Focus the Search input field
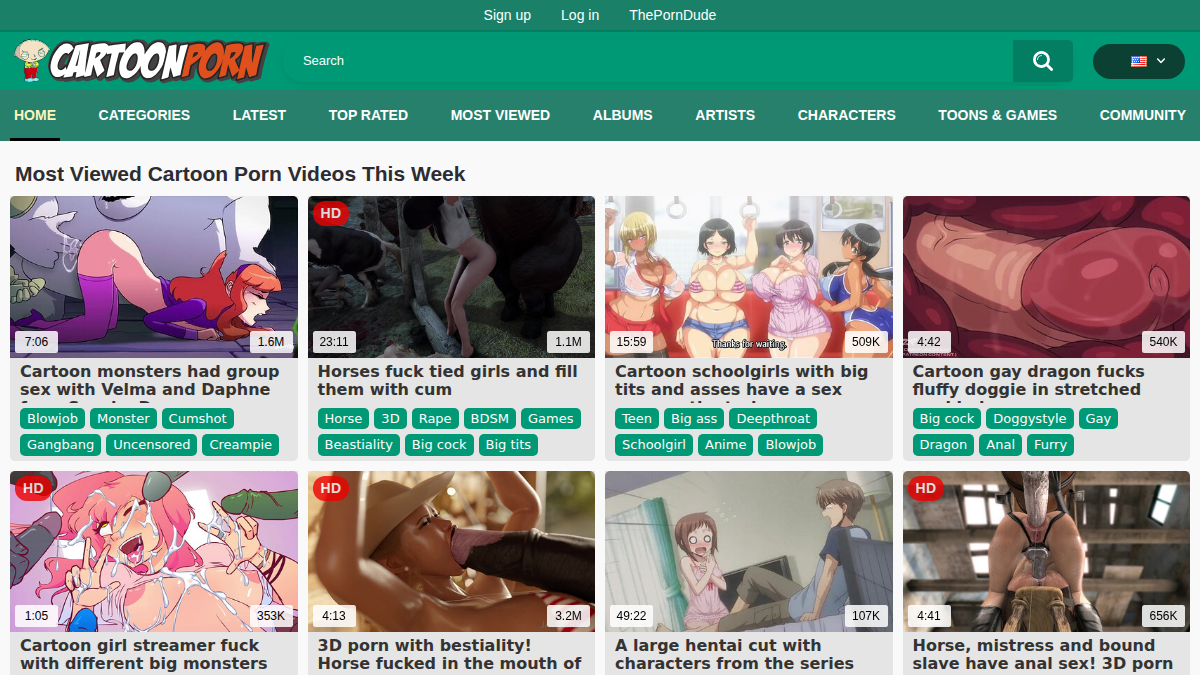 [x=650, y=61]
